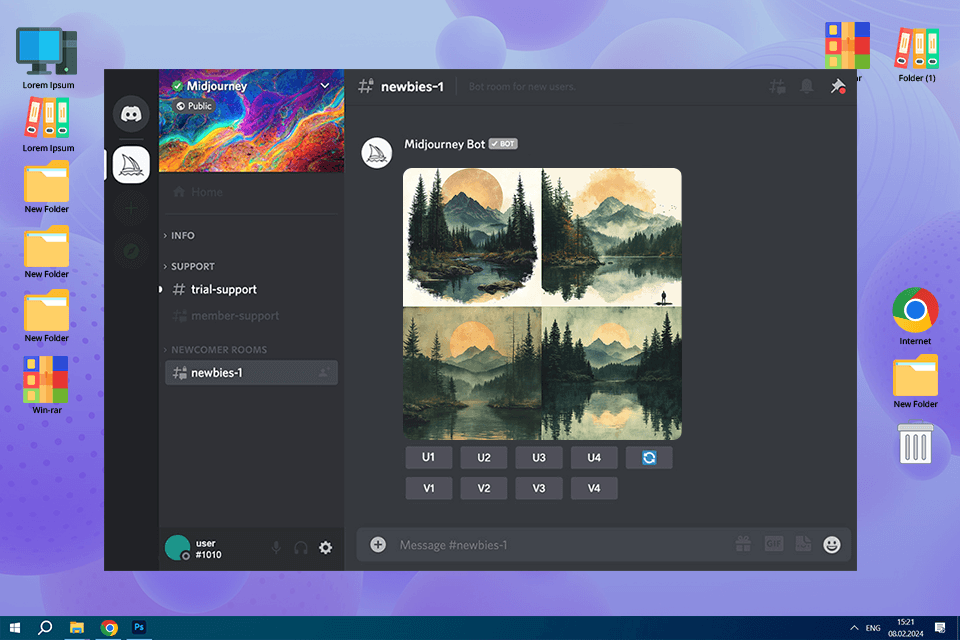Click the V1 variation button
This screenshot has width=960, height=640.
[x=429, y=488]
